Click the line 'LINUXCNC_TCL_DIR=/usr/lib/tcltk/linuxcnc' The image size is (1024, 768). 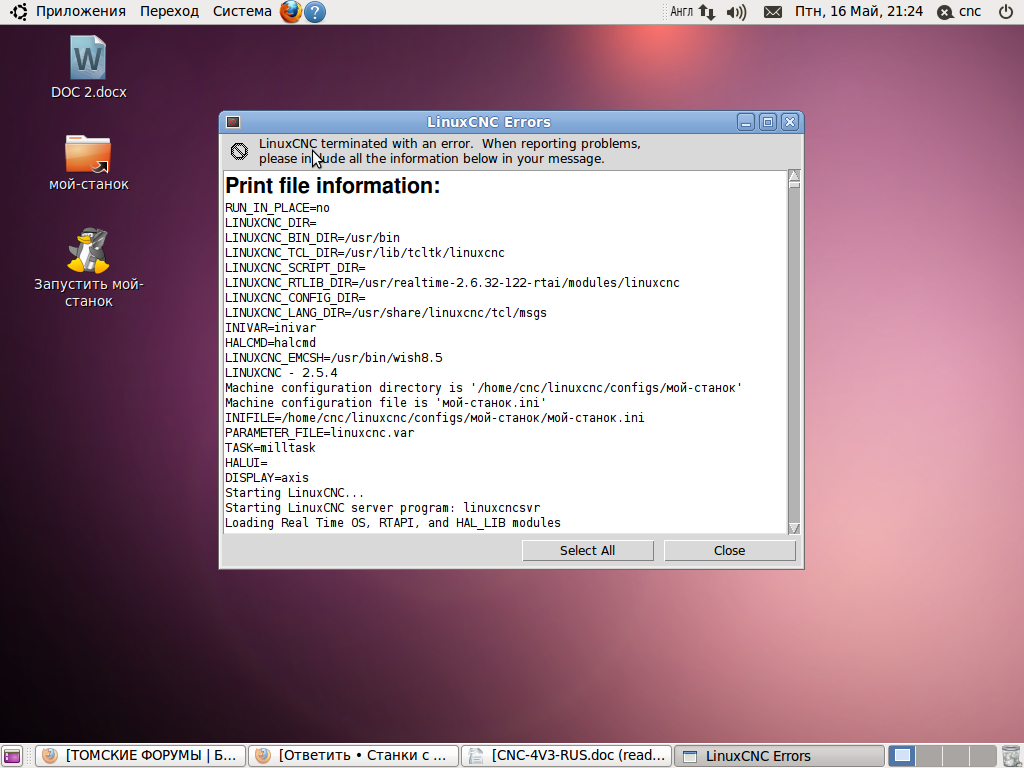click(364, 253)
